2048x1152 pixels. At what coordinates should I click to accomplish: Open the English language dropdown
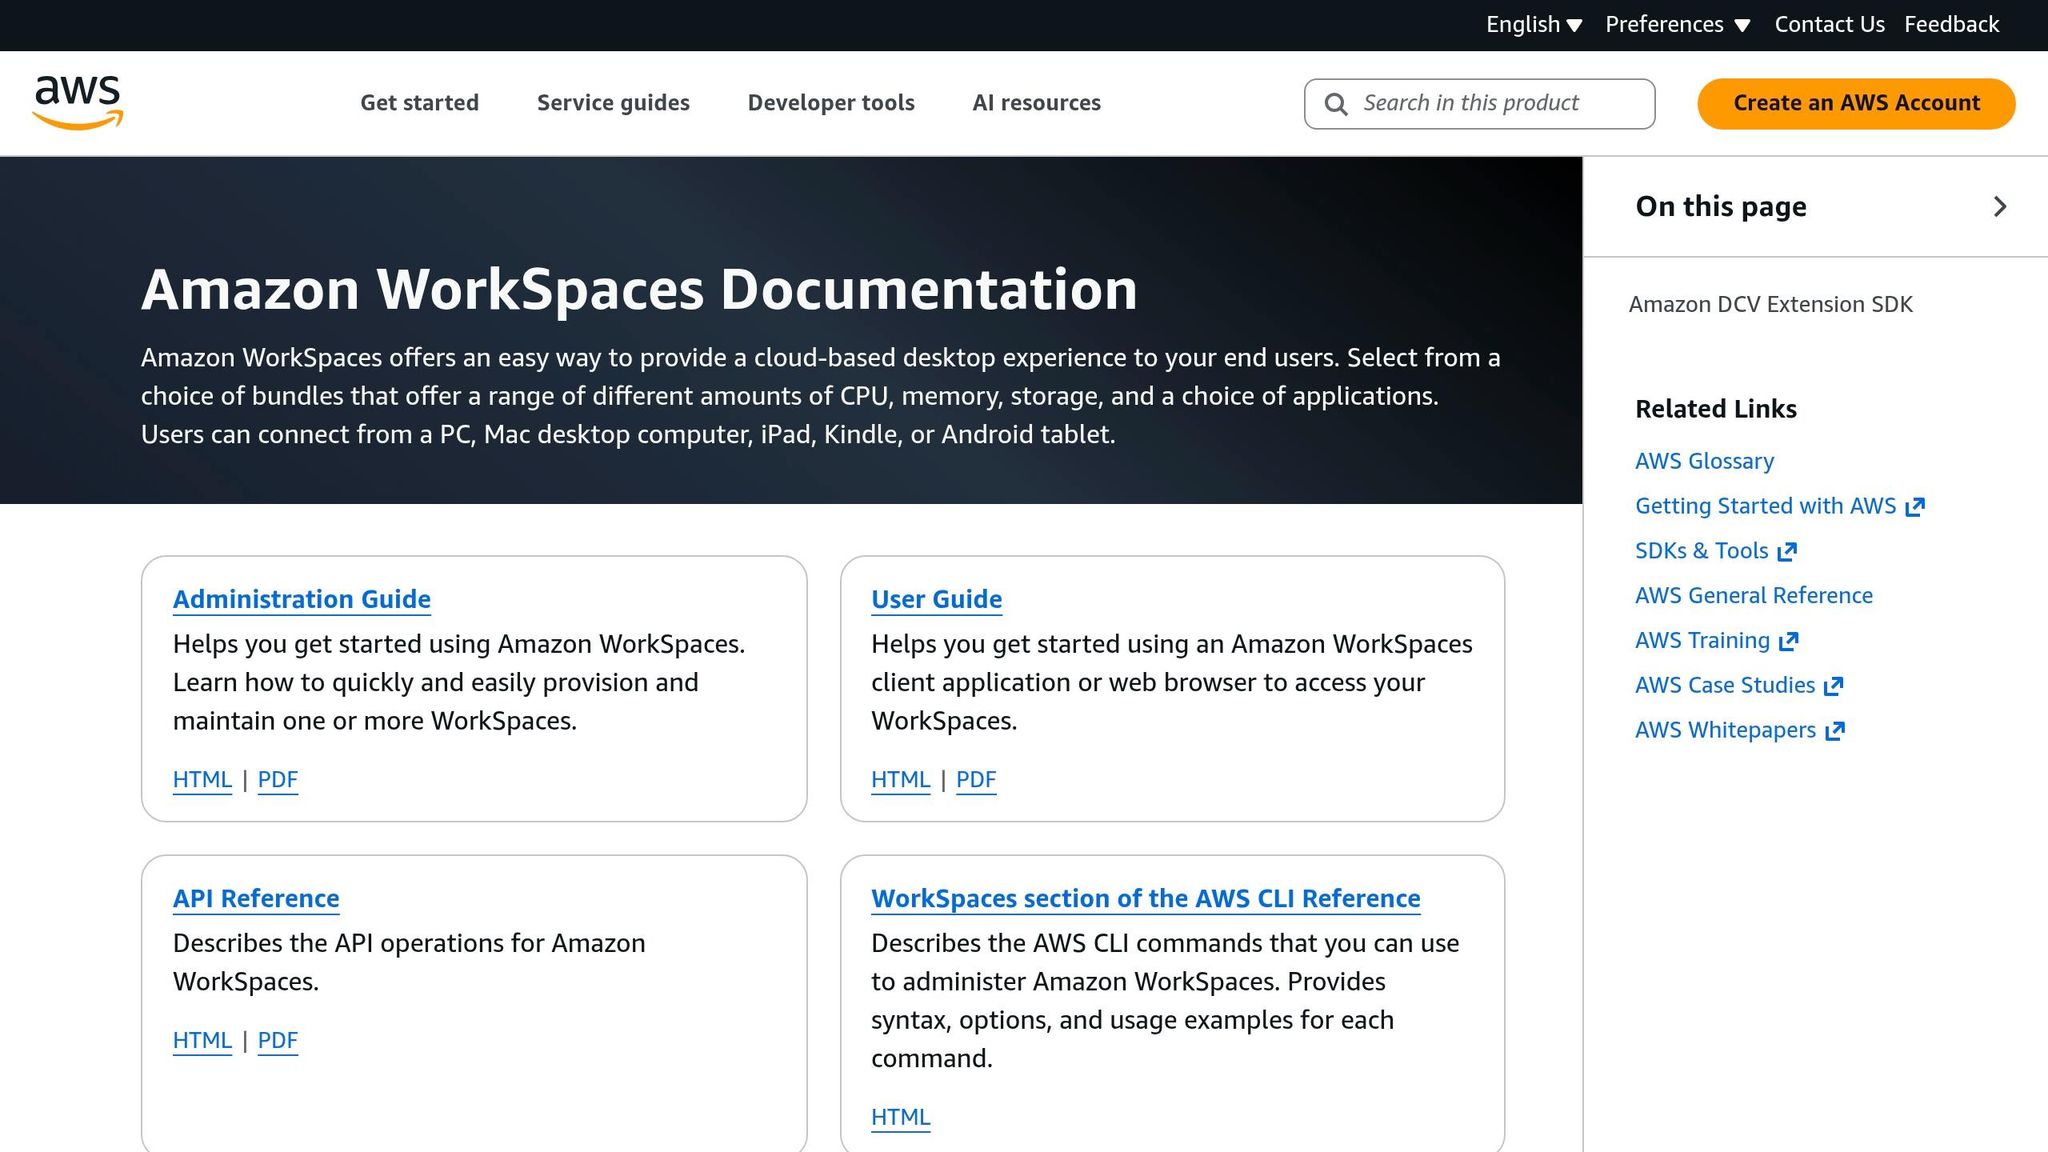(1534, 25)
